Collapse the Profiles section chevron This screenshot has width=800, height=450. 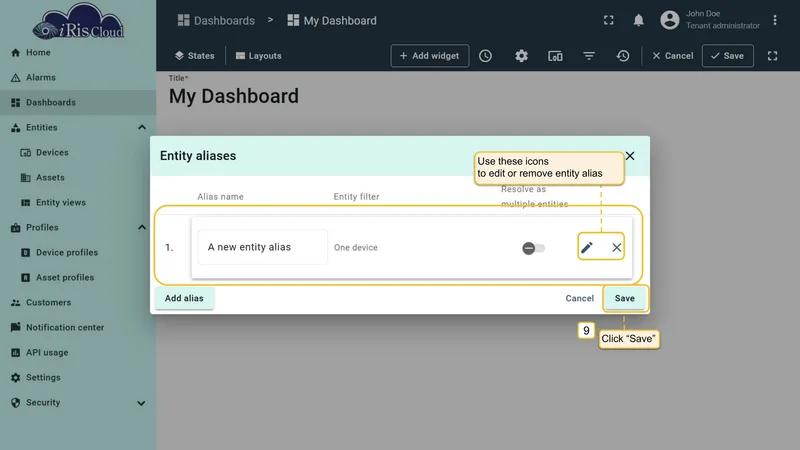click(x=141, y=228)
